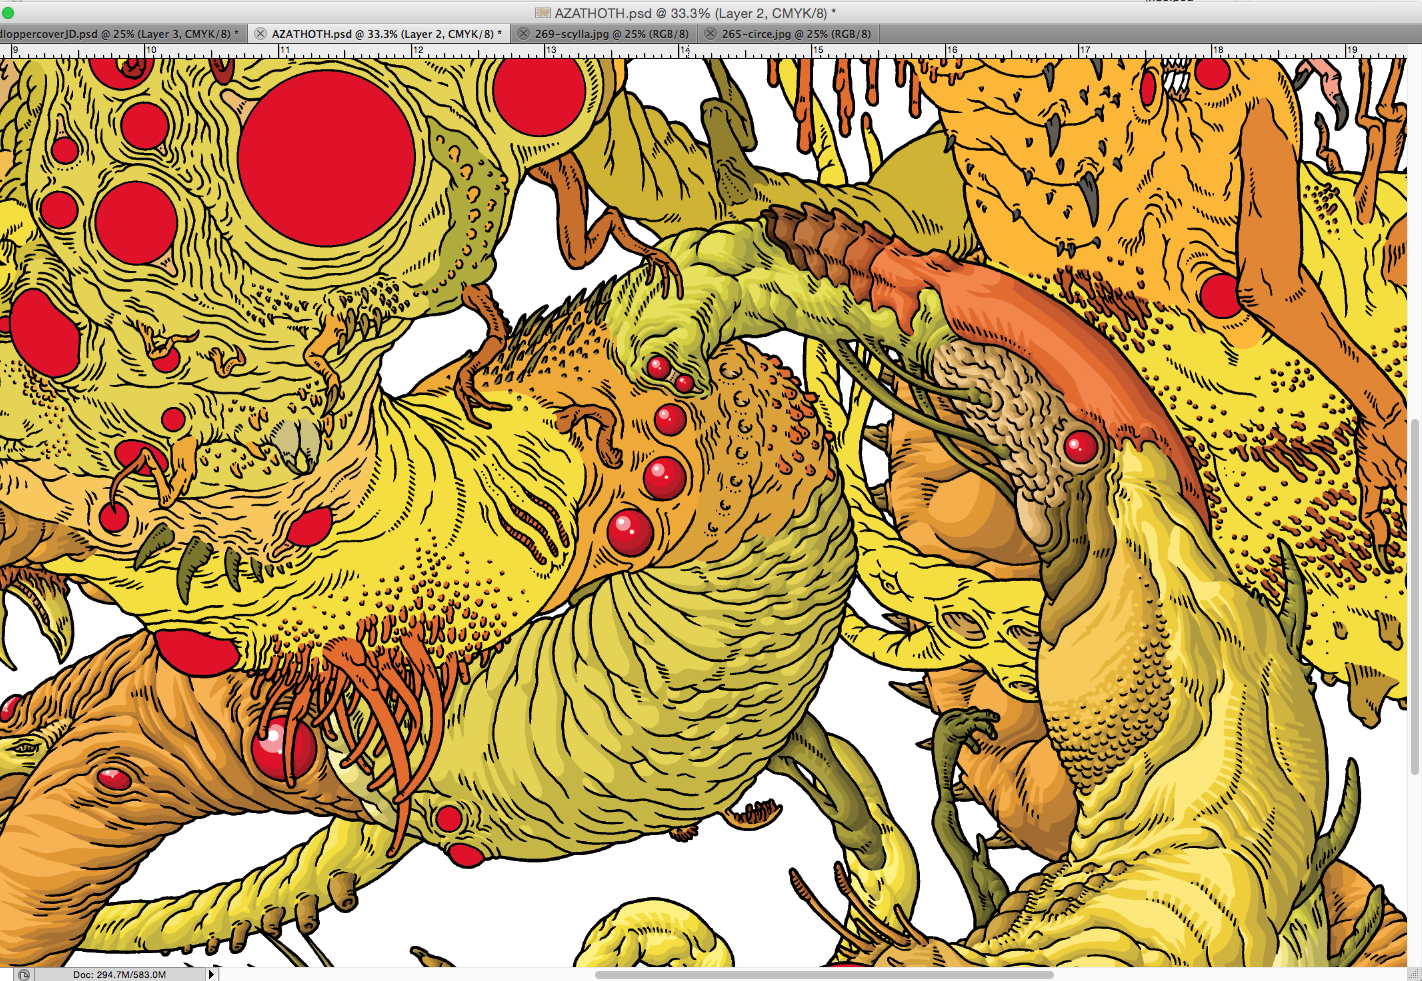Close the 269-scylla.jpg tab

(x=523, y=33)
